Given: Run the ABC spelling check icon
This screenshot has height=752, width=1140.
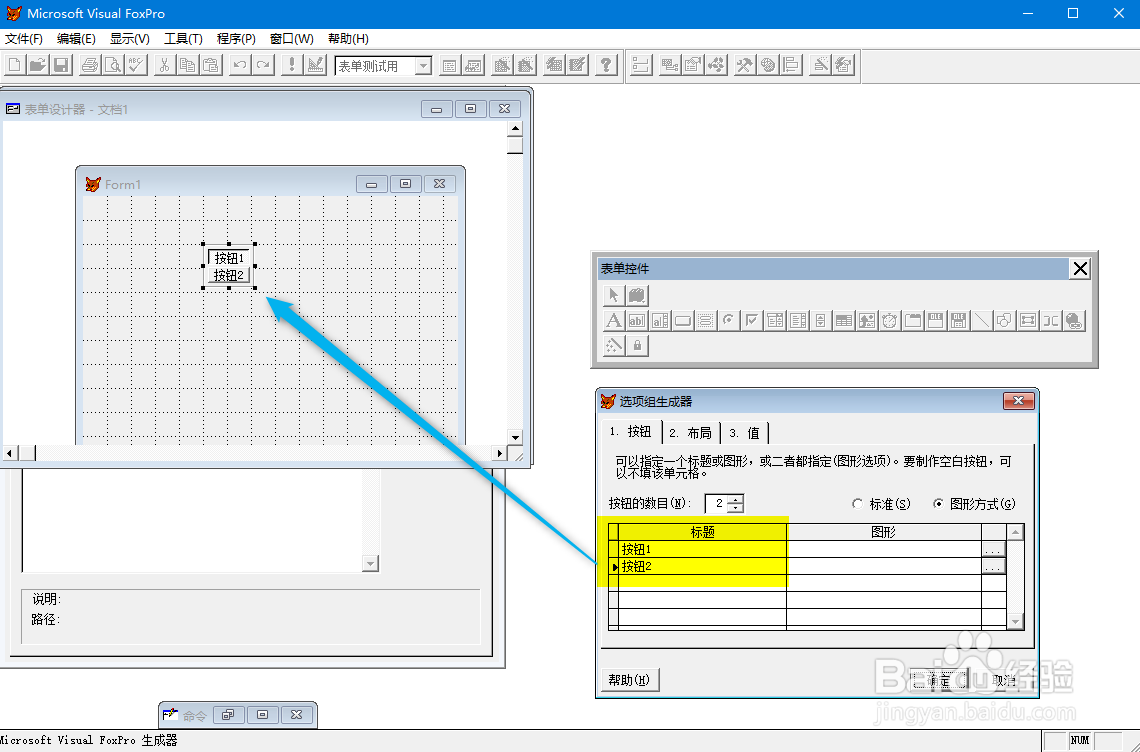Looking at the screenshot, I should click(x=136, y=65).
